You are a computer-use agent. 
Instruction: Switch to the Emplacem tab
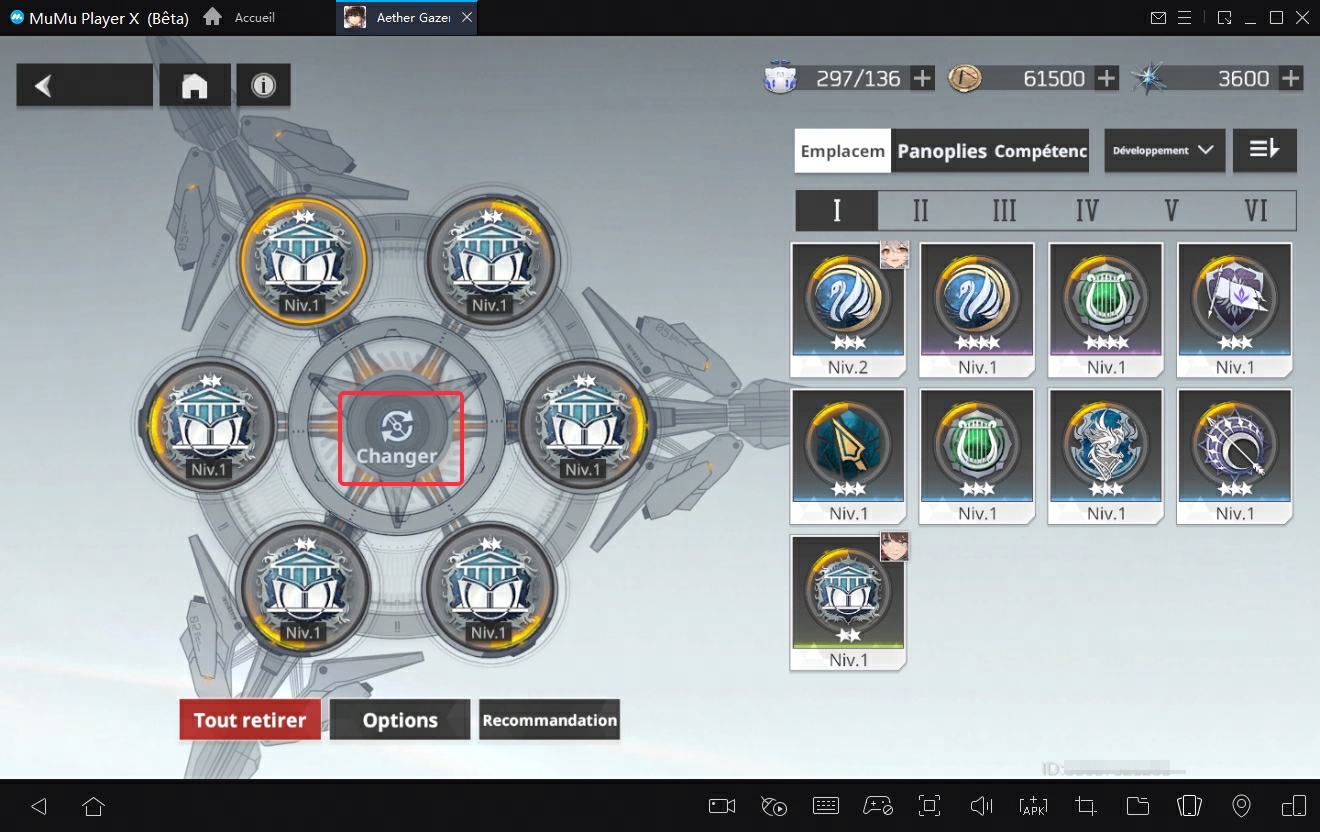[x=843, y=151]
